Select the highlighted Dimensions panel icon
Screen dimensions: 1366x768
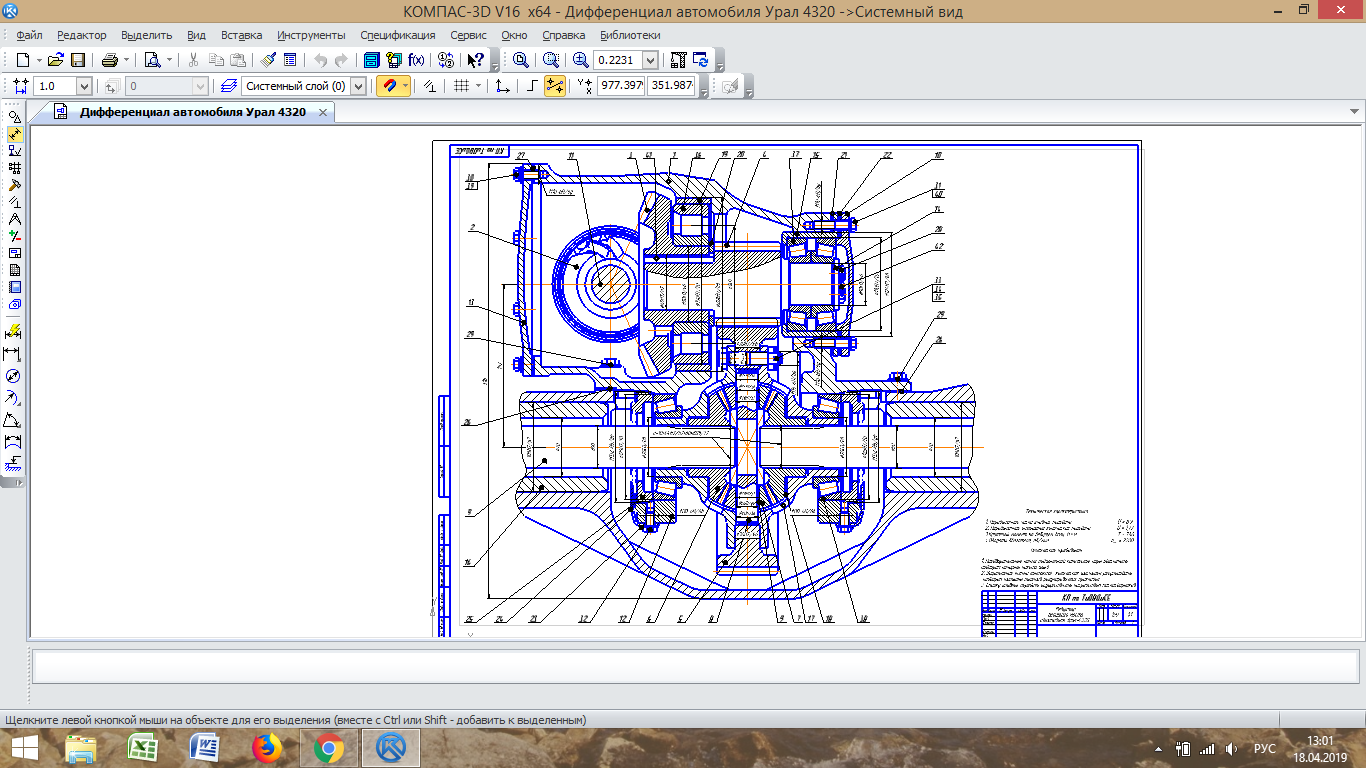15,133
